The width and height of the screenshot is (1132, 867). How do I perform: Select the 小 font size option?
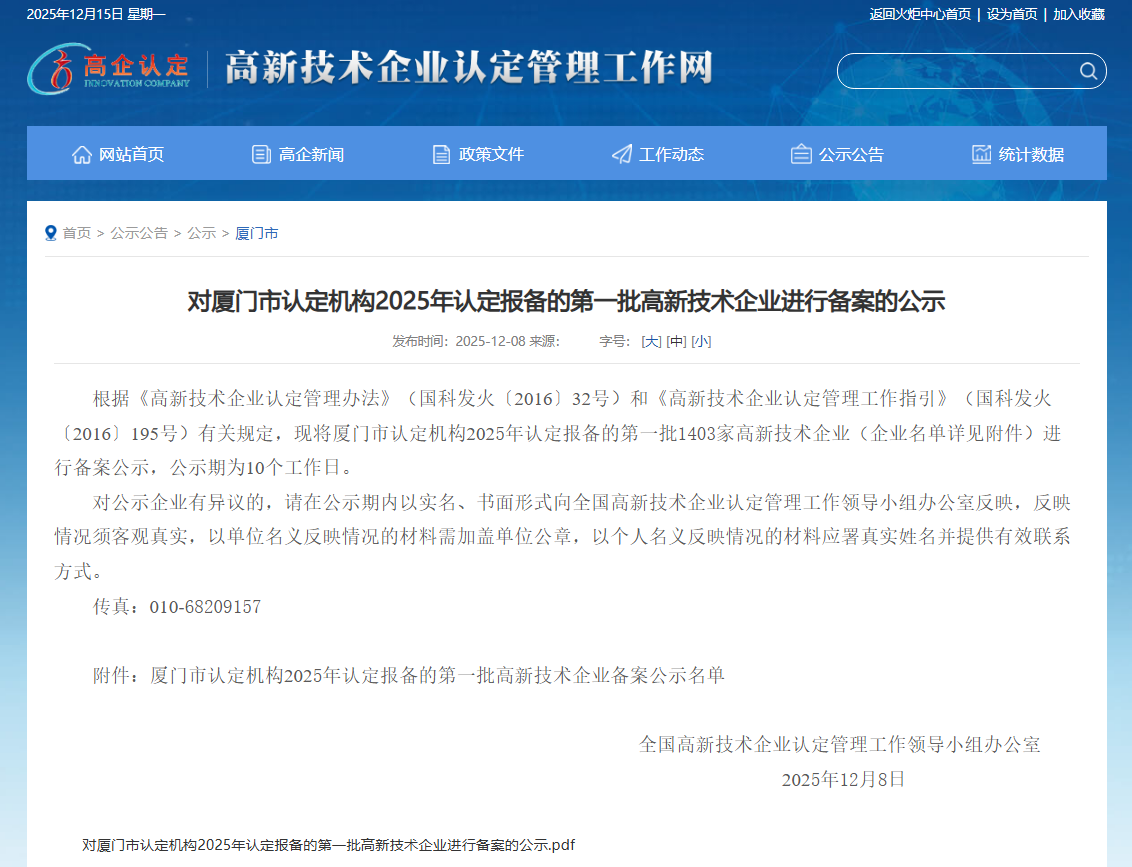701,341
